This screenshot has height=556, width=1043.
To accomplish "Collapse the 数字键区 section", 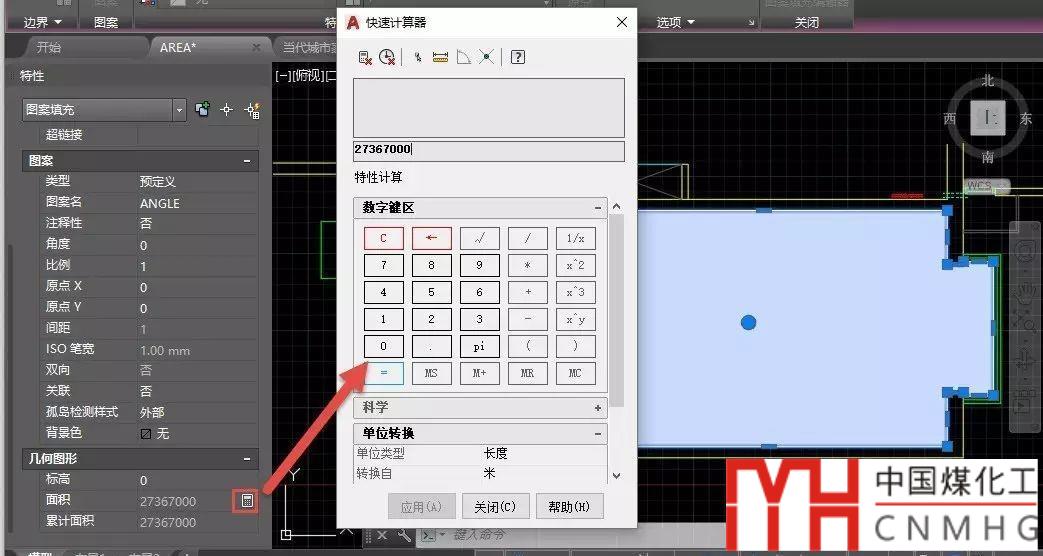I will coord(598,208).
